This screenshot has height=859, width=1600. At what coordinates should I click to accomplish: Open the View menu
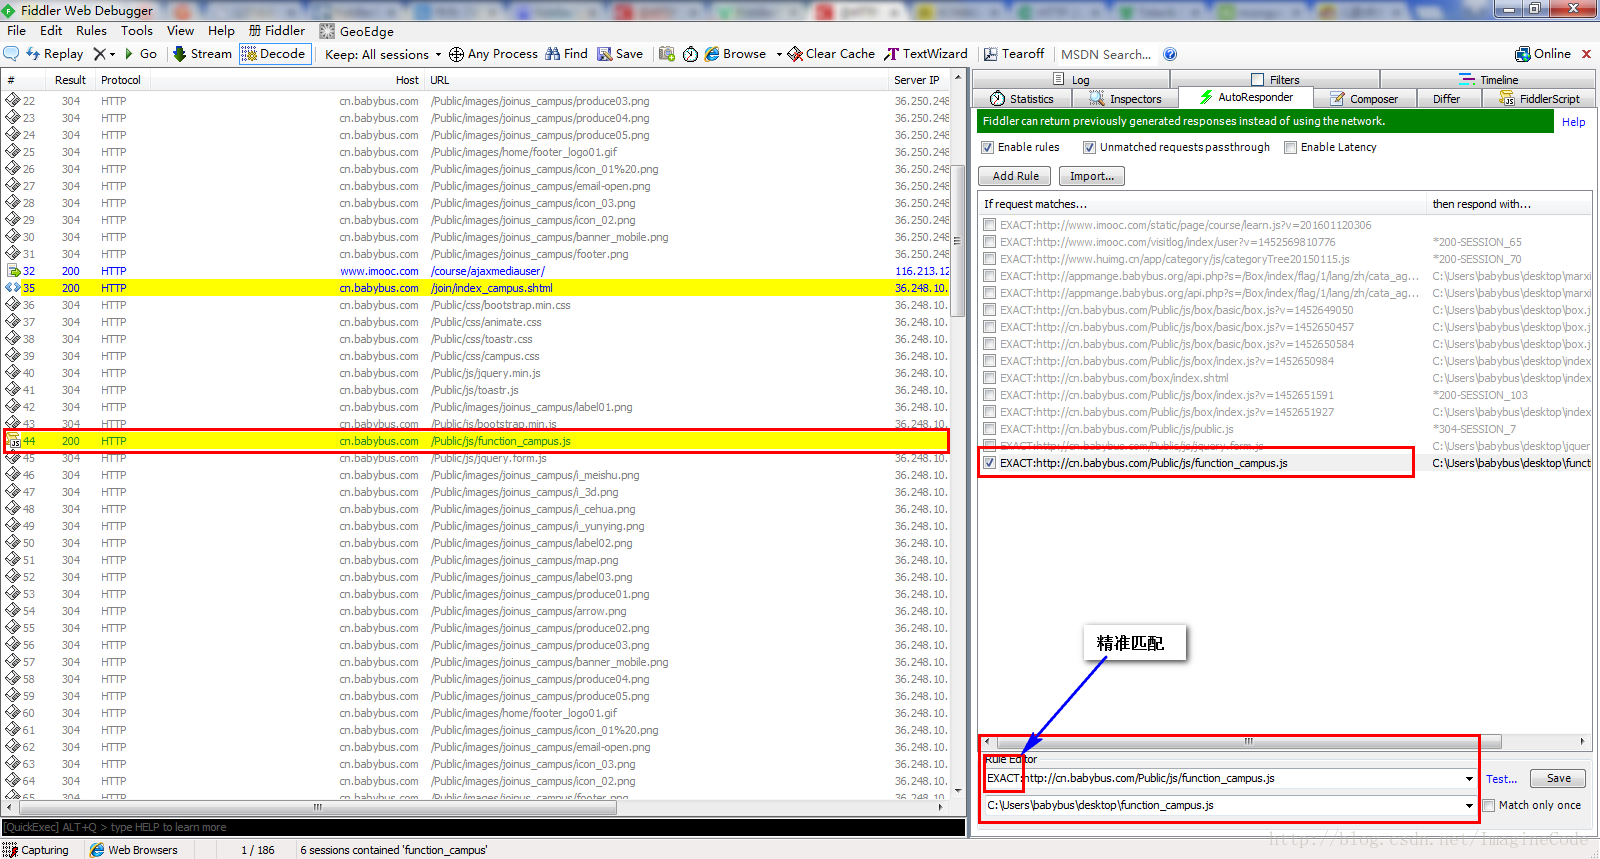[x=180, y=31]
